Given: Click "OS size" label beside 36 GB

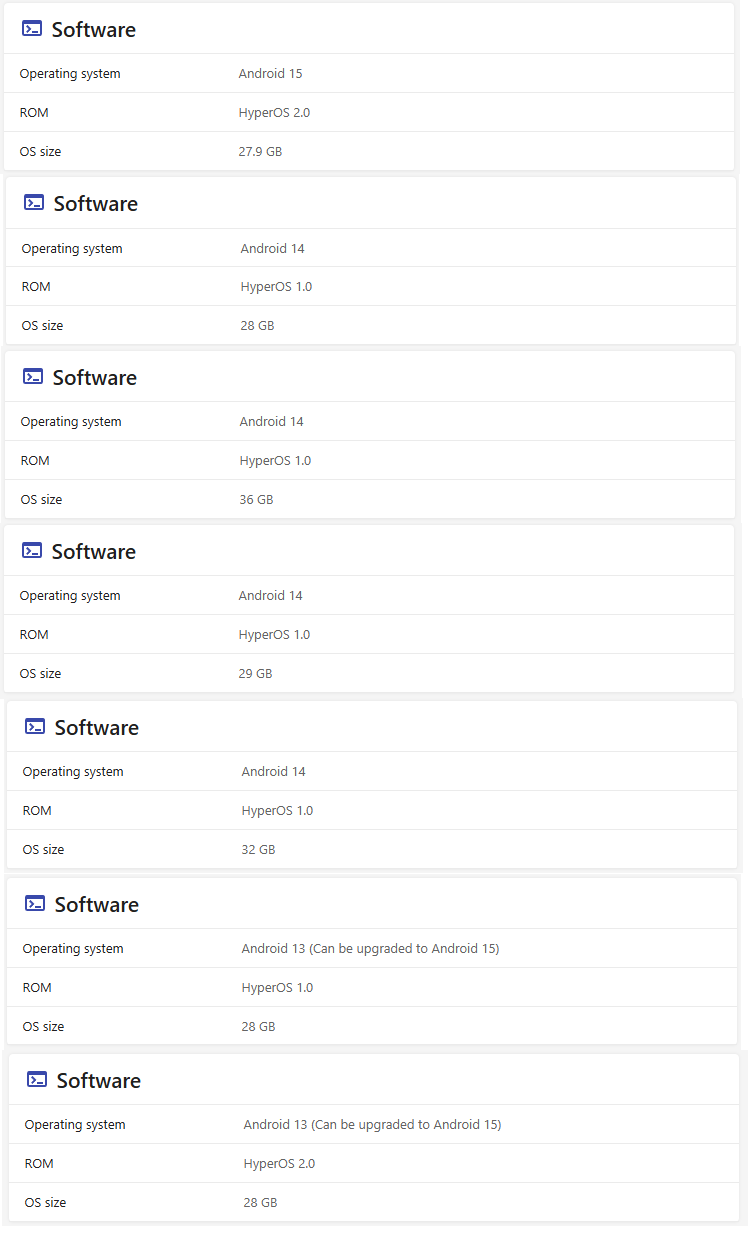Looking at the screenshot, I should 41,500.
